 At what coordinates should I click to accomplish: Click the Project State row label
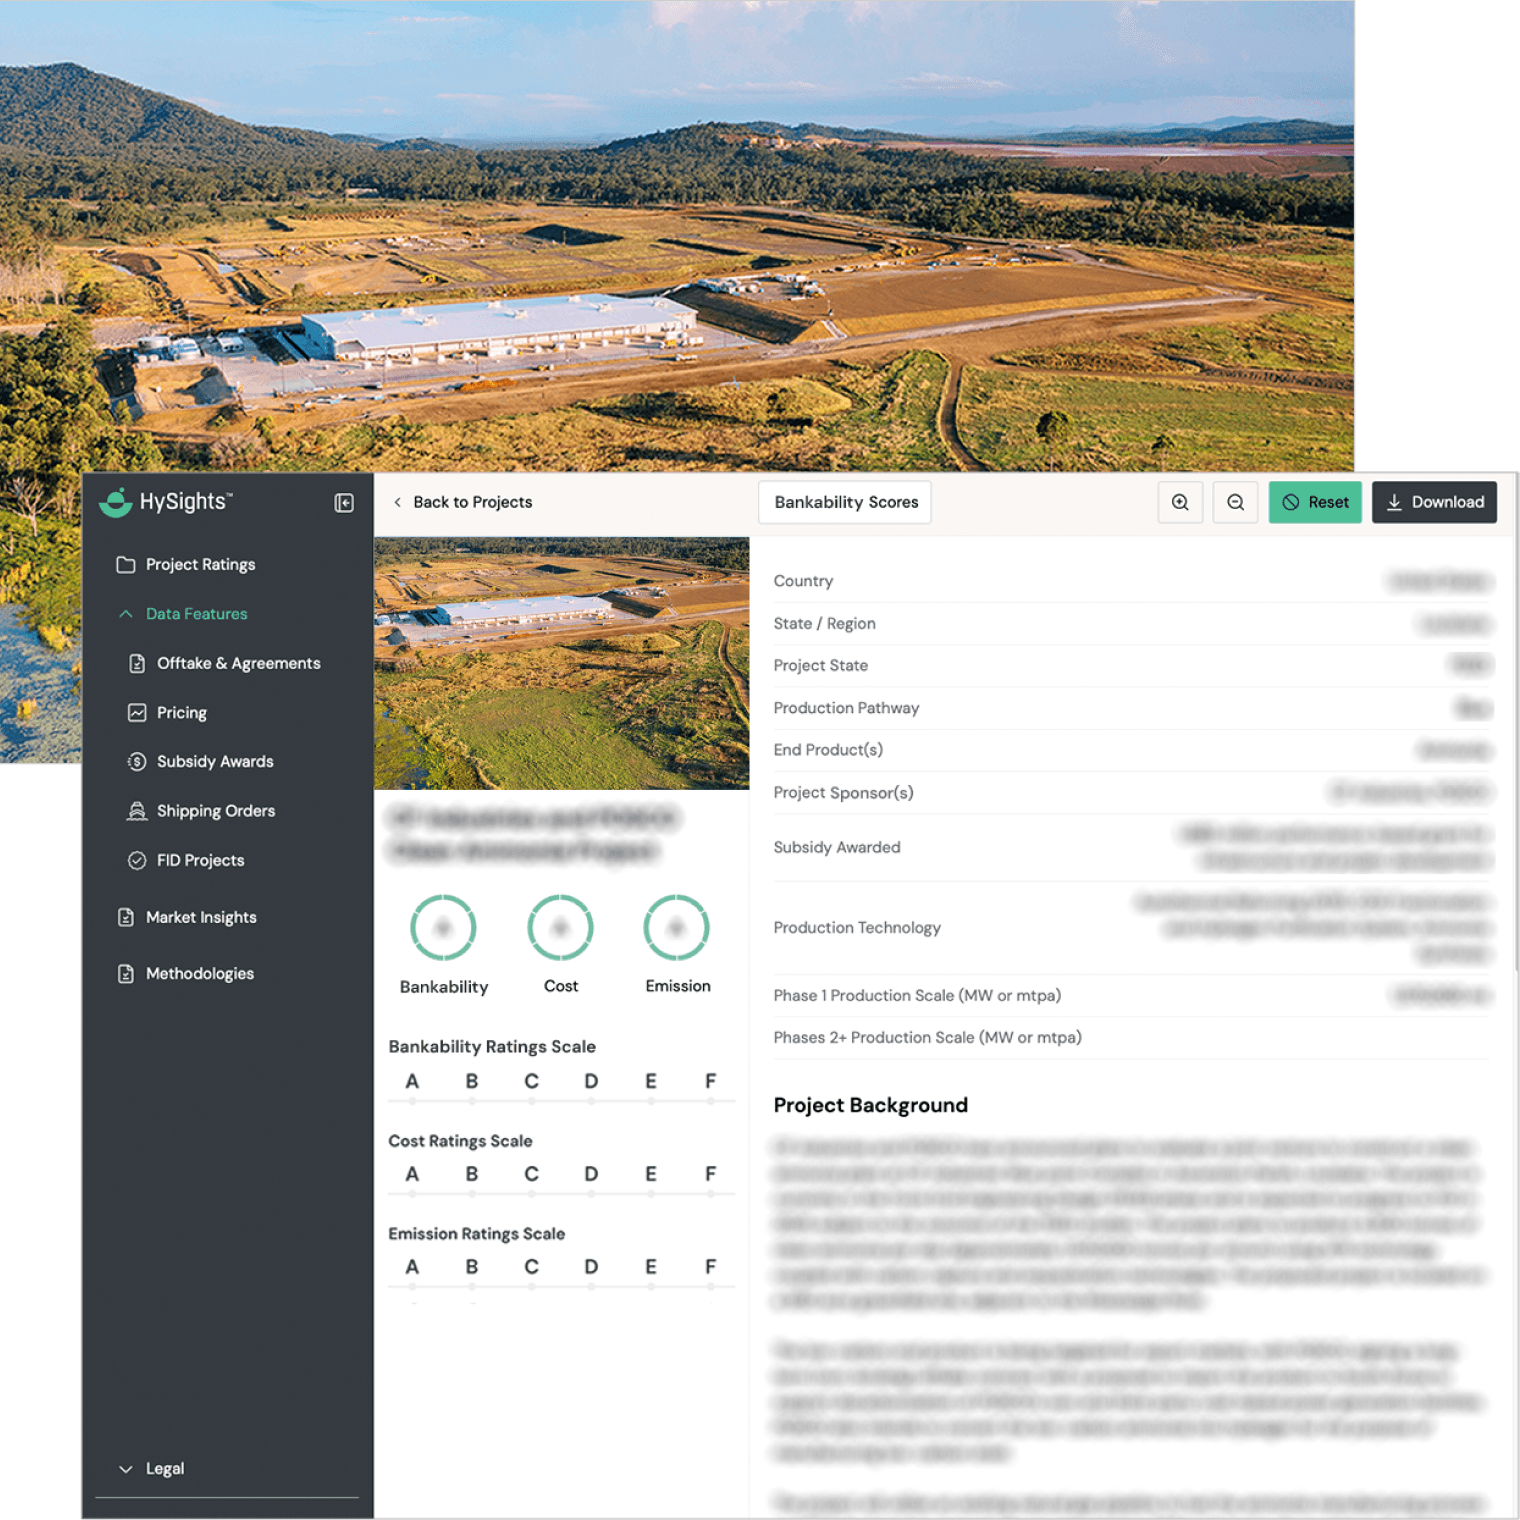820,665
